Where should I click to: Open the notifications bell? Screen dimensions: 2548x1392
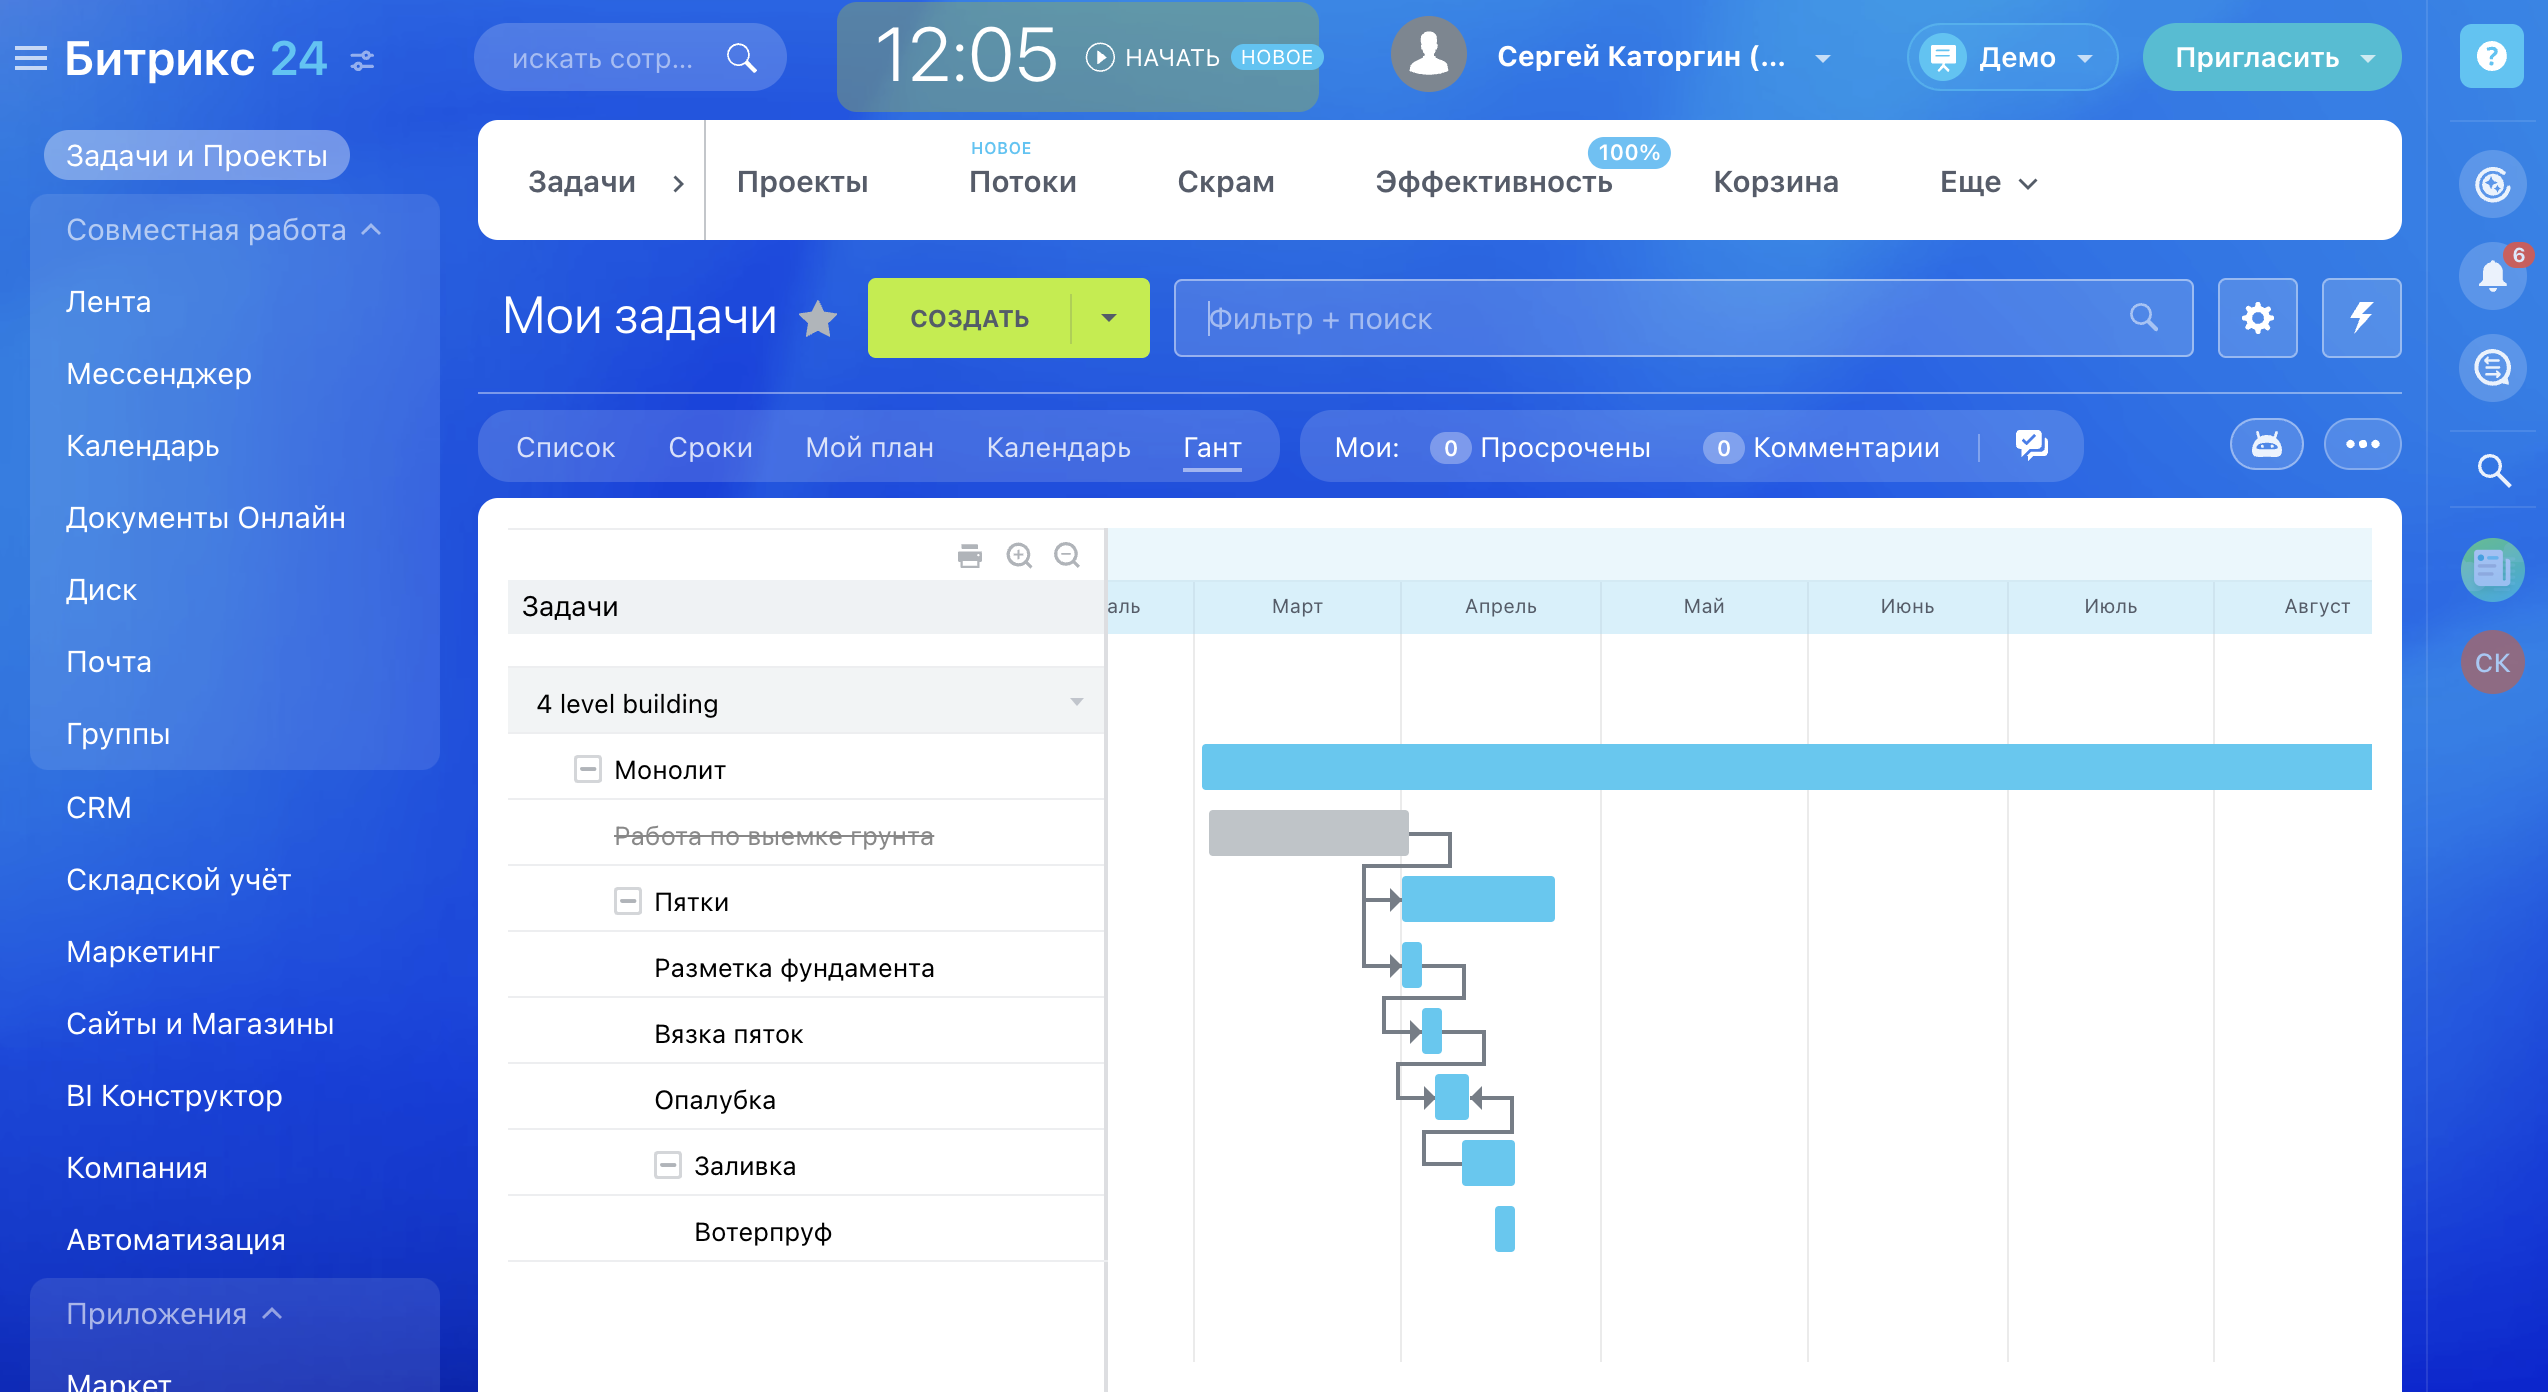coord(2491,275)
